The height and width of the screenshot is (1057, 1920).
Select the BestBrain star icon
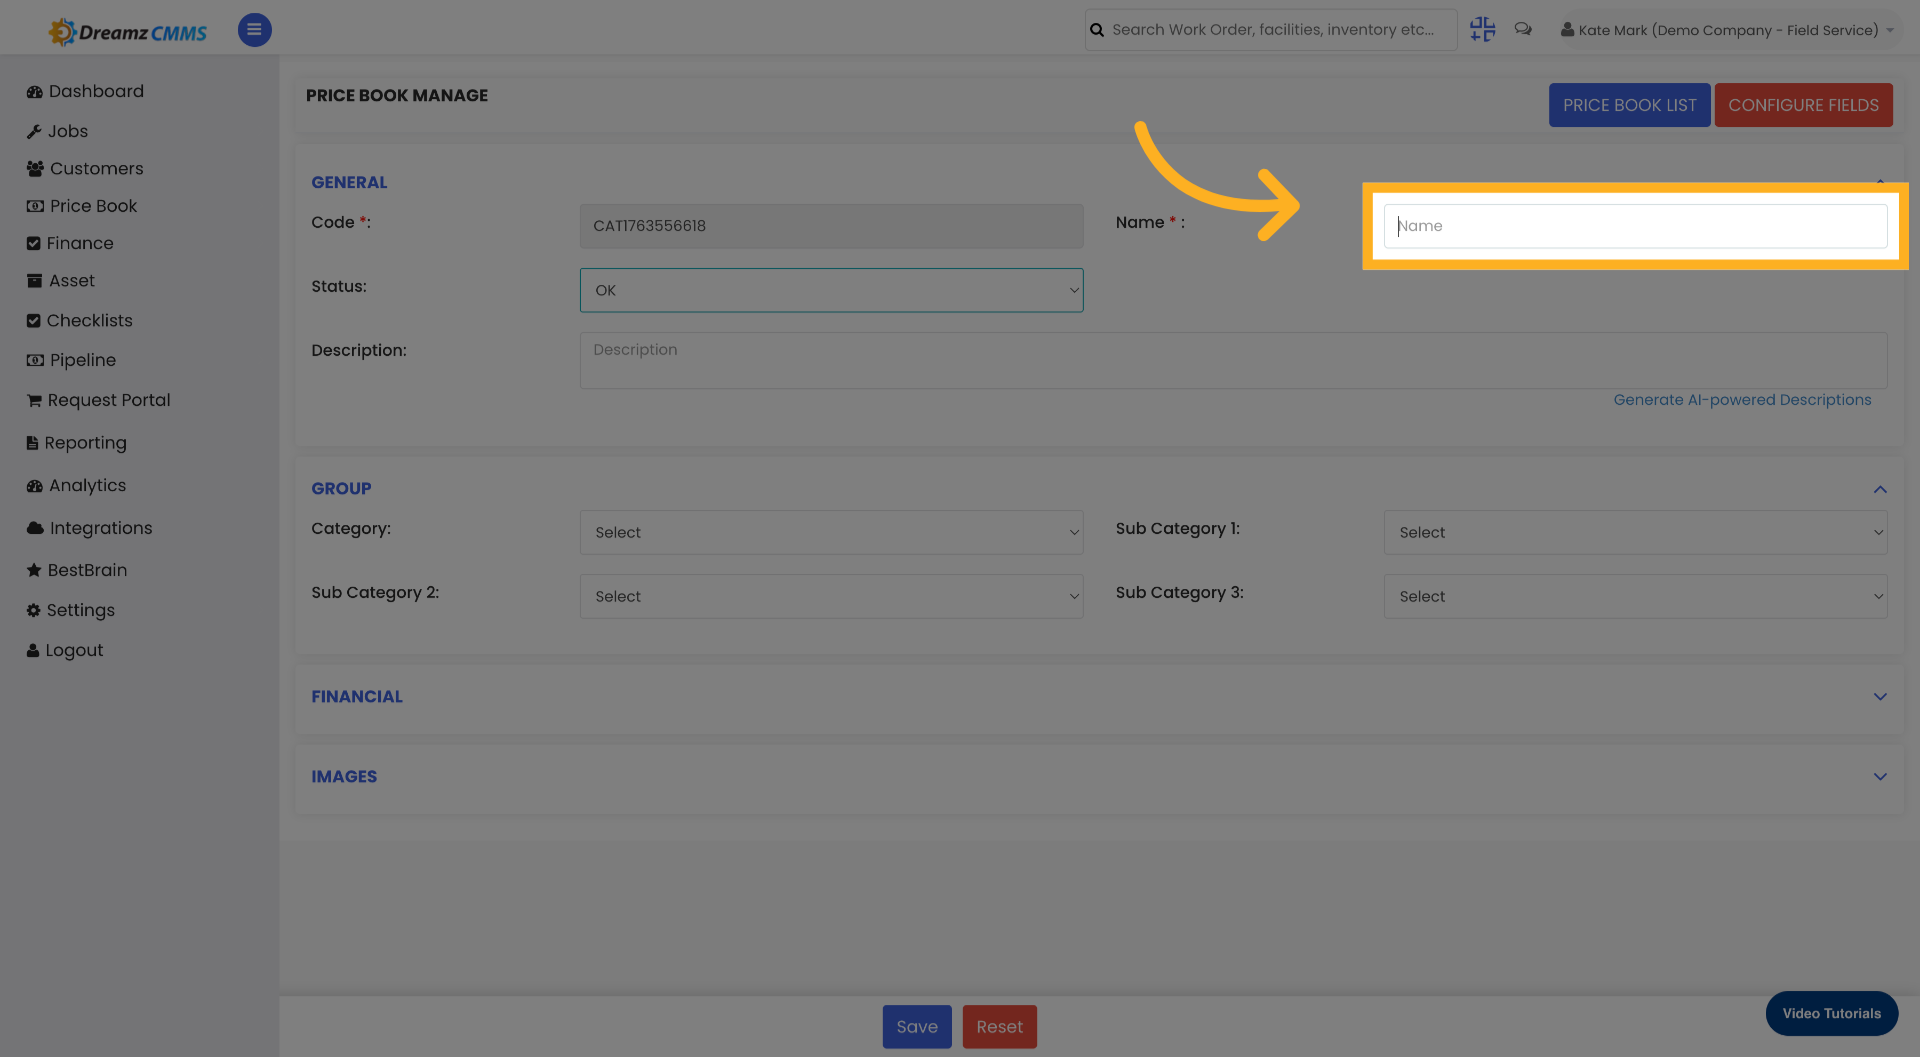coord(34,570)
